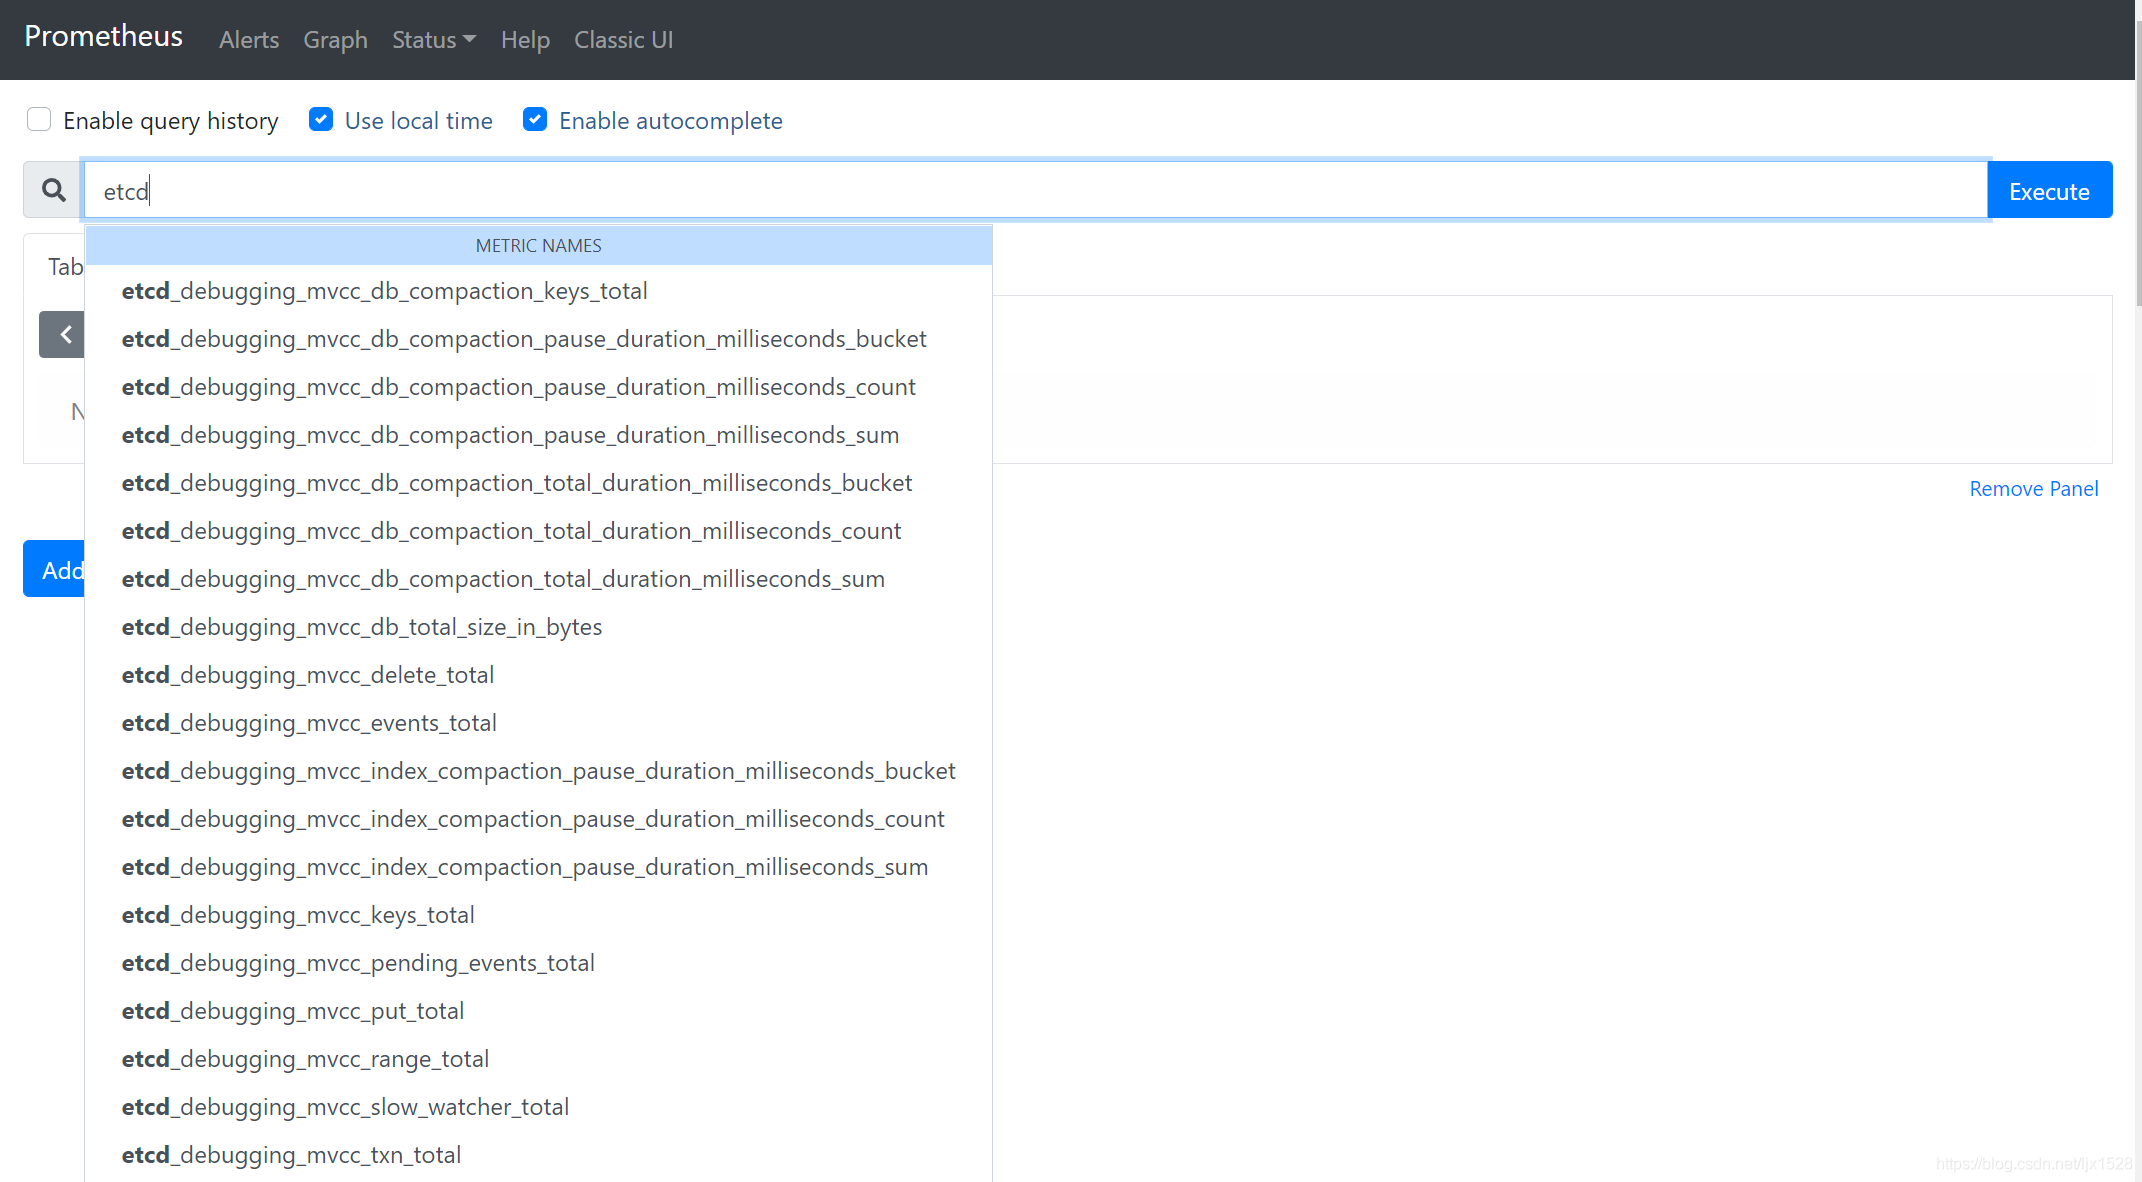Select etcd_debugging_mvcc_events_total suggestion
The image size is (2142, 1182).
point(539,723)
